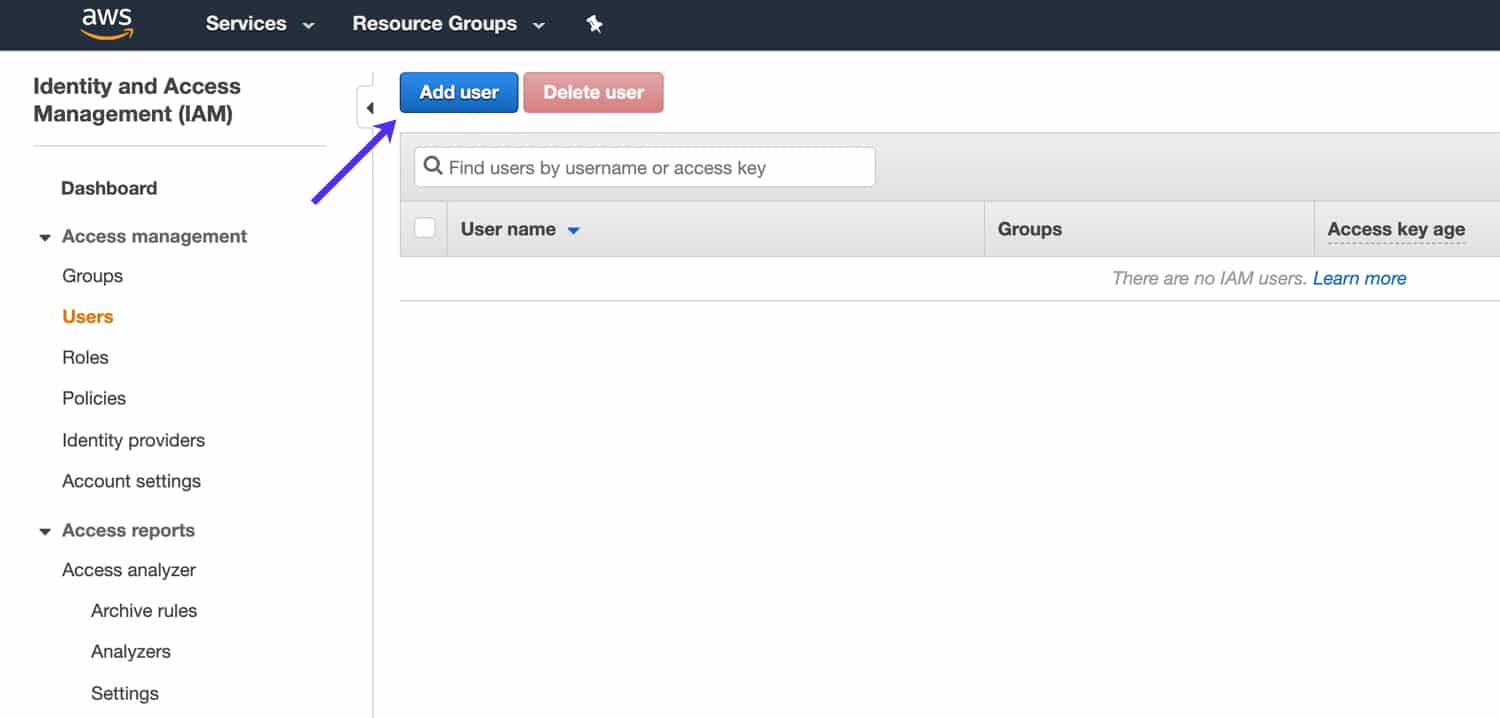
Task: Open the Learn more link
Action: (x=1359, y=278)
